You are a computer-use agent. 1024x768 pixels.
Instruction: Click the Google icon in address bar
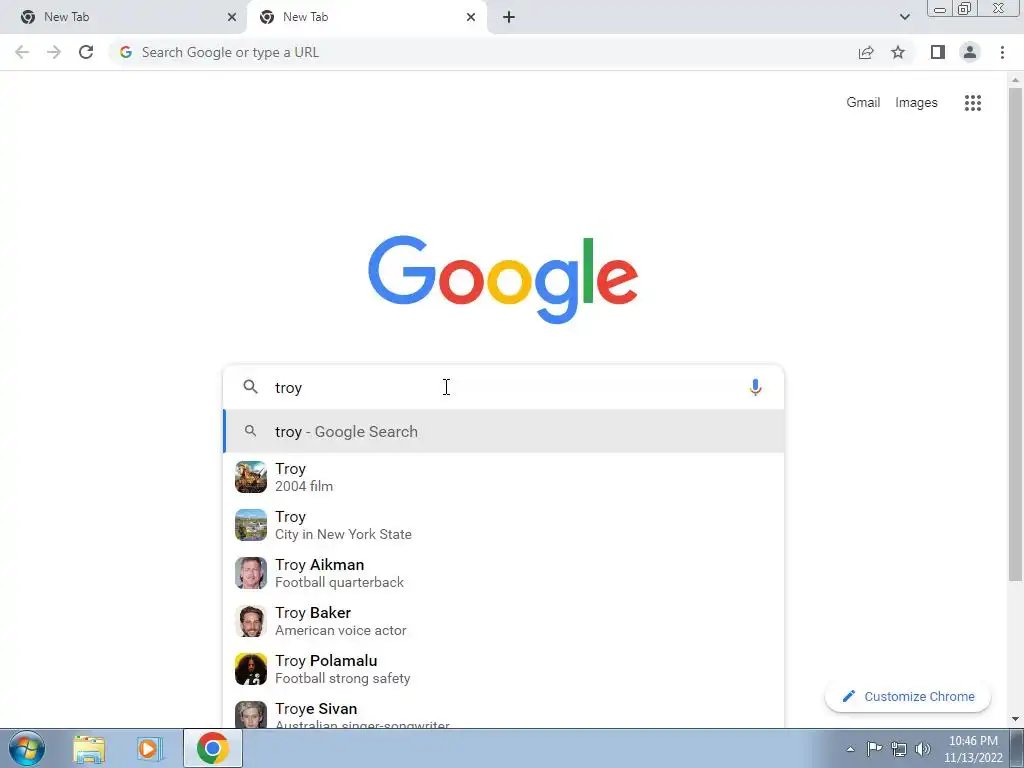pos(126,52)
